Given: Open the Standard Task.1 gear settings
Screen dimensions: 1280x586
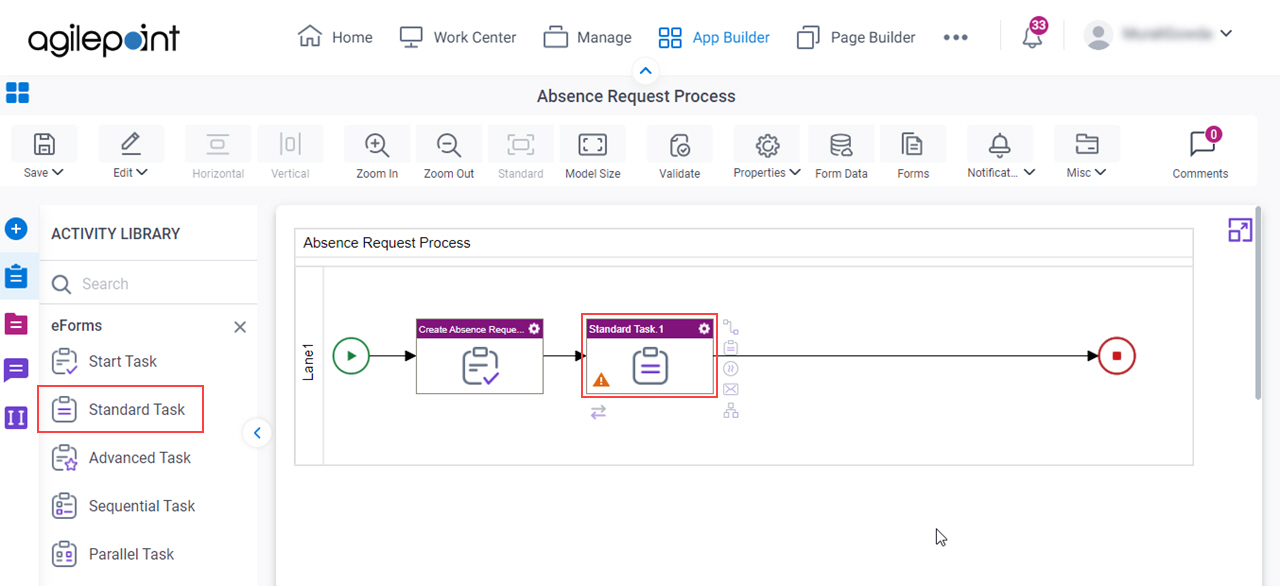Looking at the screenshot, I should point(704,328).
